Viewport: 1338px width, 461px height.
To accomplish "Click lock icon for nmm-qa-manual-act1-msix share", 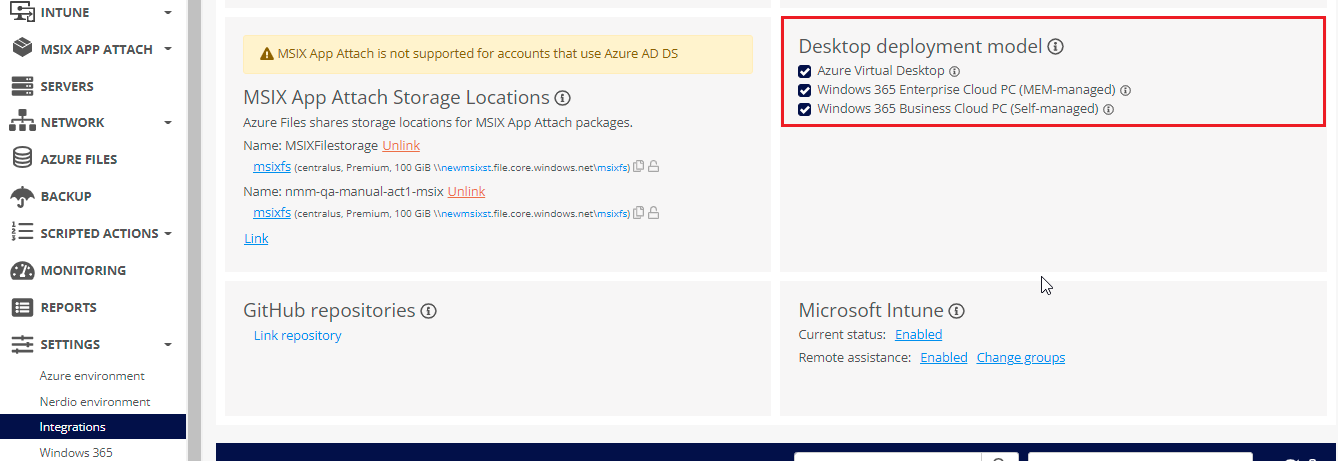I will [654, 213].
